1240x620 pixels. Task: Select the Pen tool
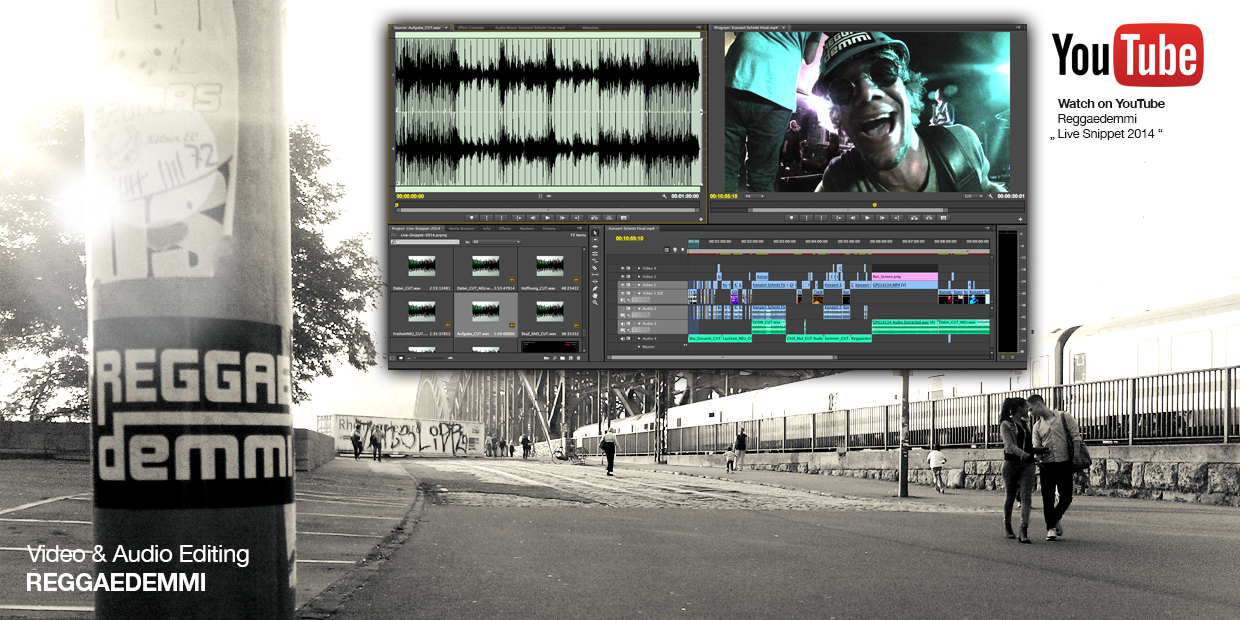595,289
